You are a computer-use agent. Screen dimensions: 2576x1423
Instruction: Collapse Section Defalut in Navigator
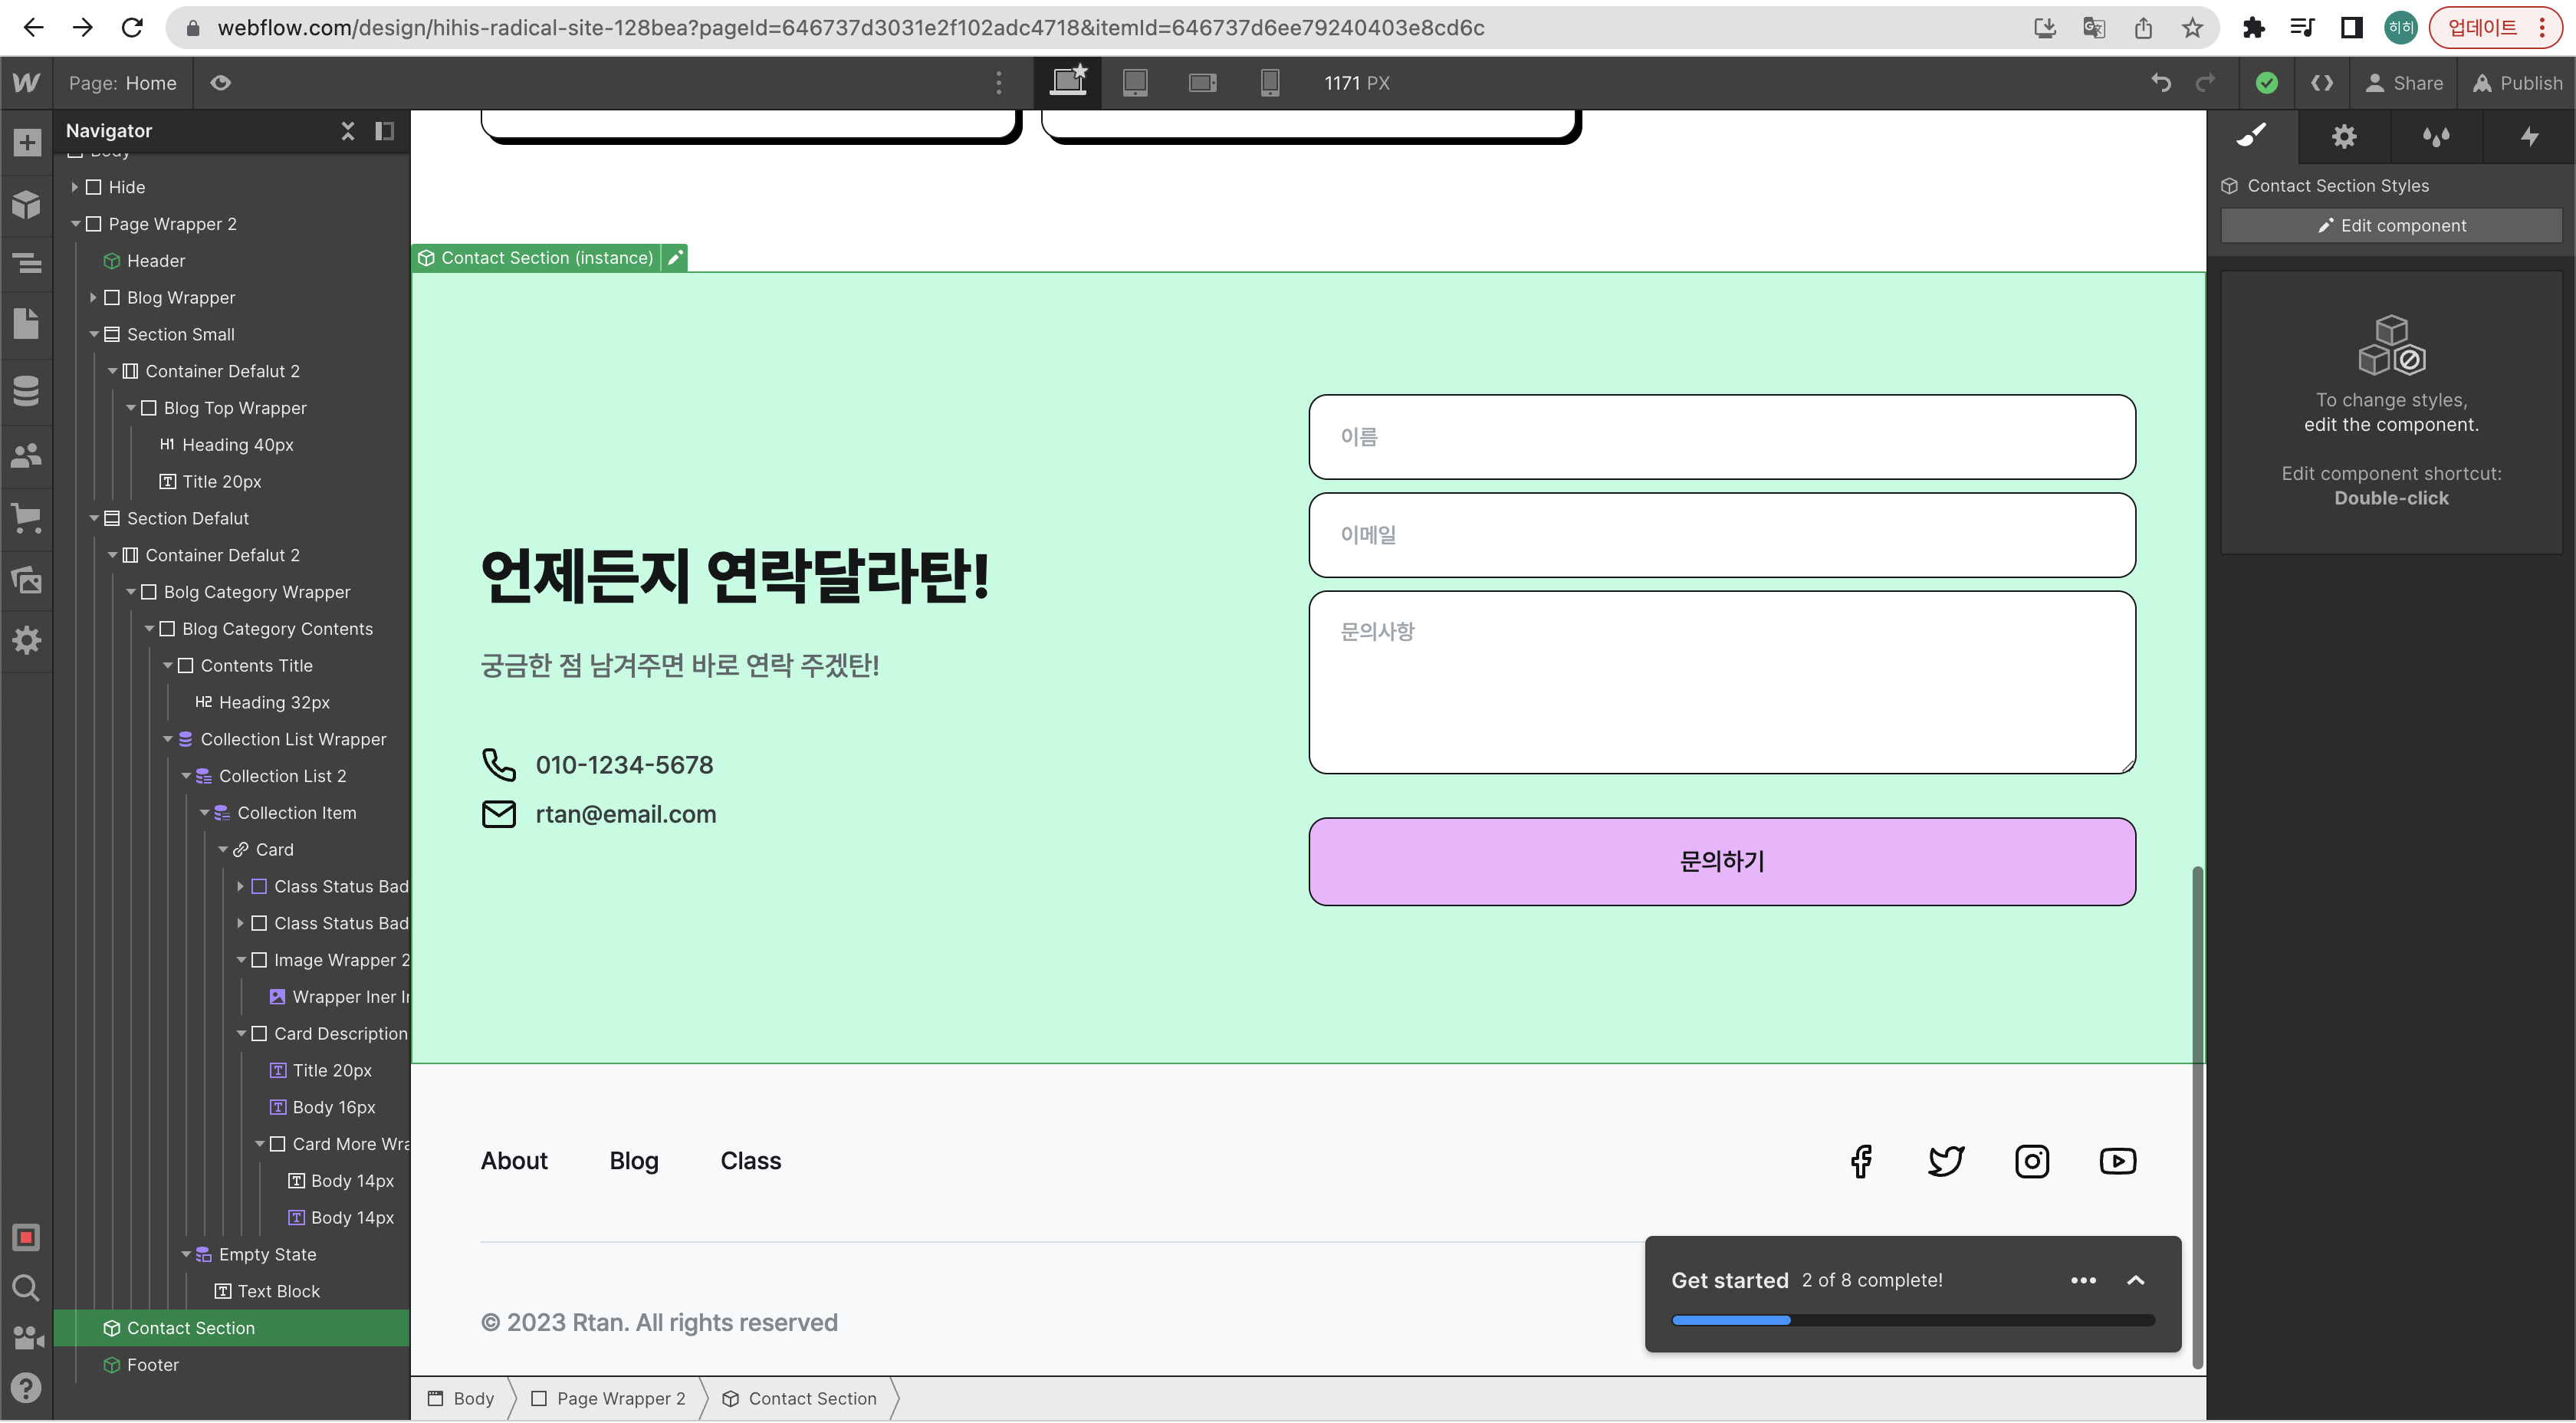(x=94, y=519)
